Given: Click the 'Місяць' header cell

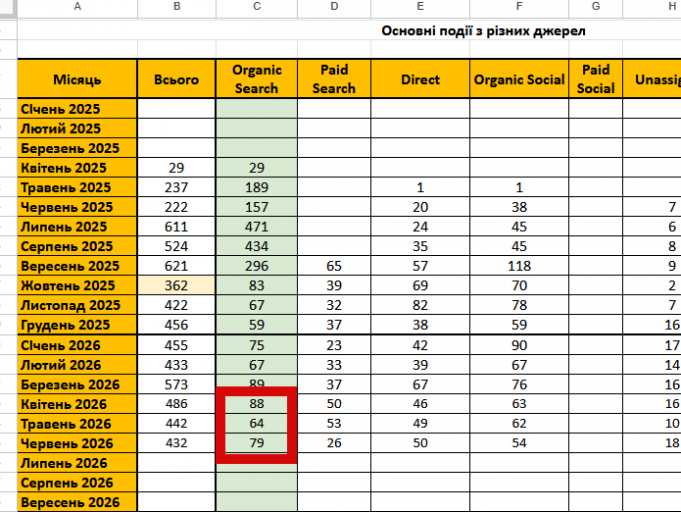Looking at the screenshot, I should (77, 79).
